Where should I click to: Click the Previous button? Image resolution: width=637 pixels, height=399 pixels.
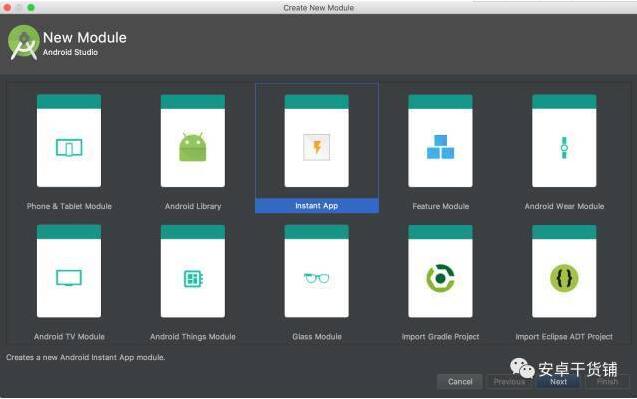(509, 382)
